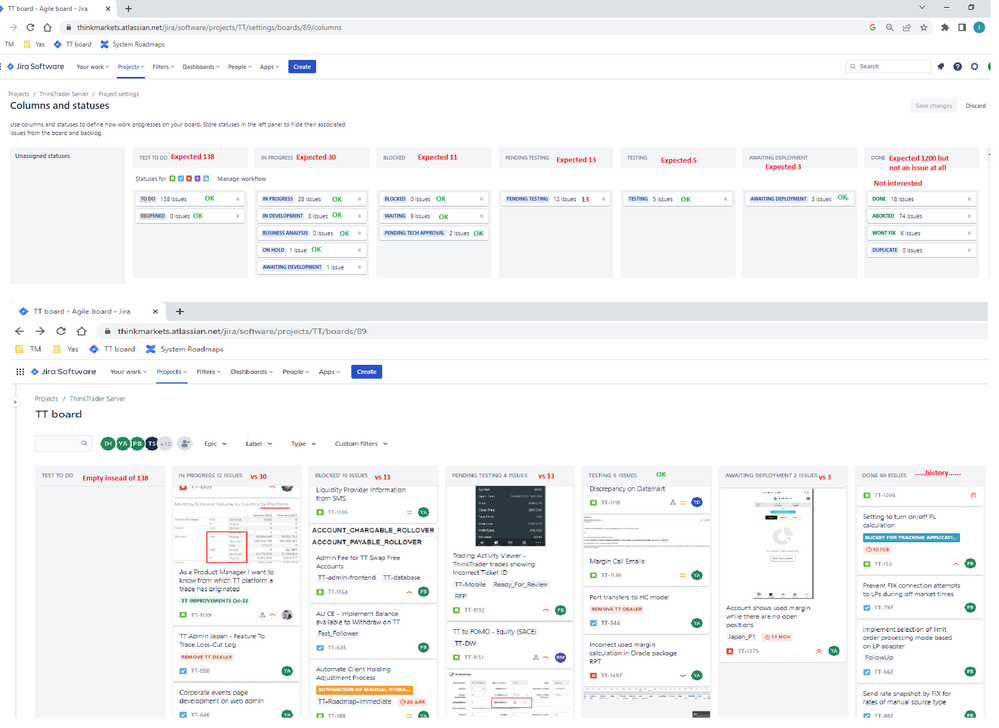This screenshot has height=728, width=999.
Task: Click Save changes button
Action: 933,106
